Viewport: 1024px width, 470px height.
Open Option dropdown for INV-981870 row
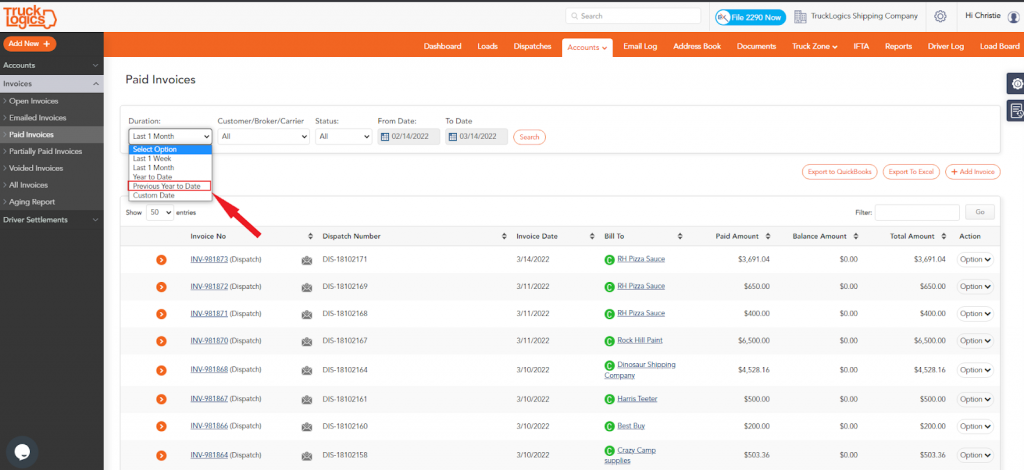[x=975, y=341]
